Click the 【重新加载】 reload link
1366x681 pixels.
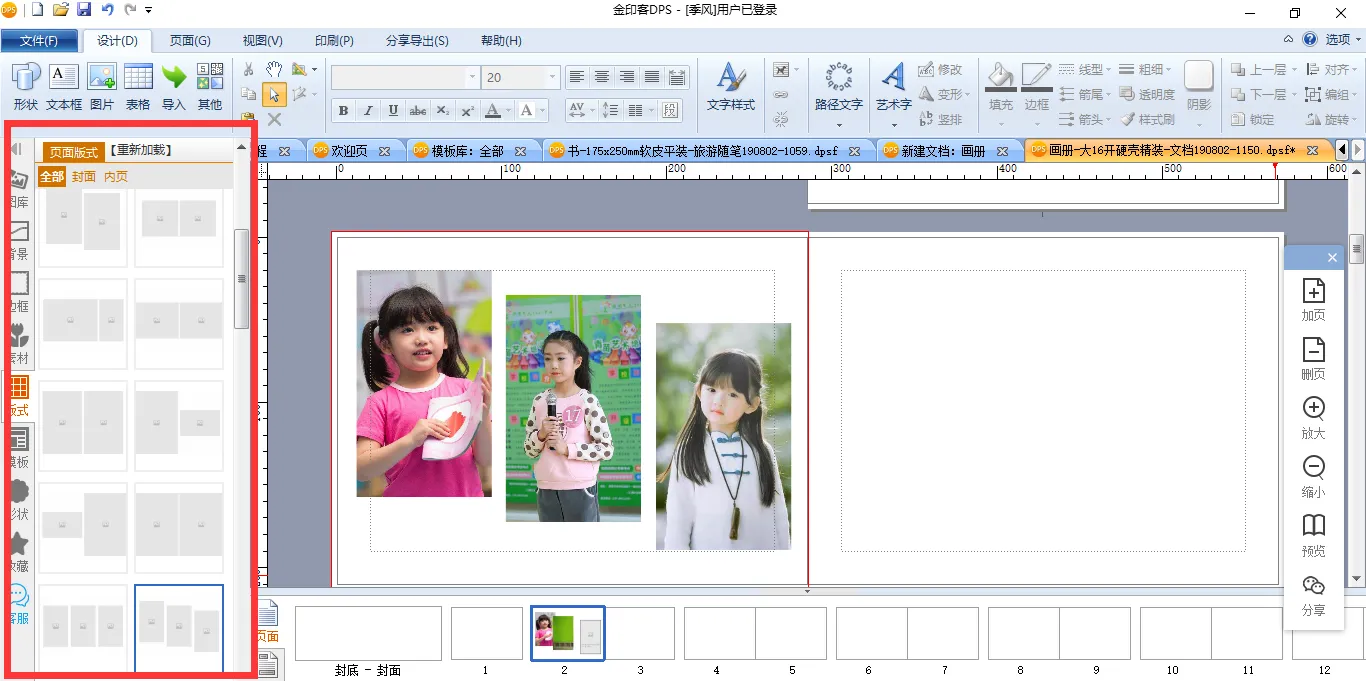pyautogui.click(x=141, y=151)
